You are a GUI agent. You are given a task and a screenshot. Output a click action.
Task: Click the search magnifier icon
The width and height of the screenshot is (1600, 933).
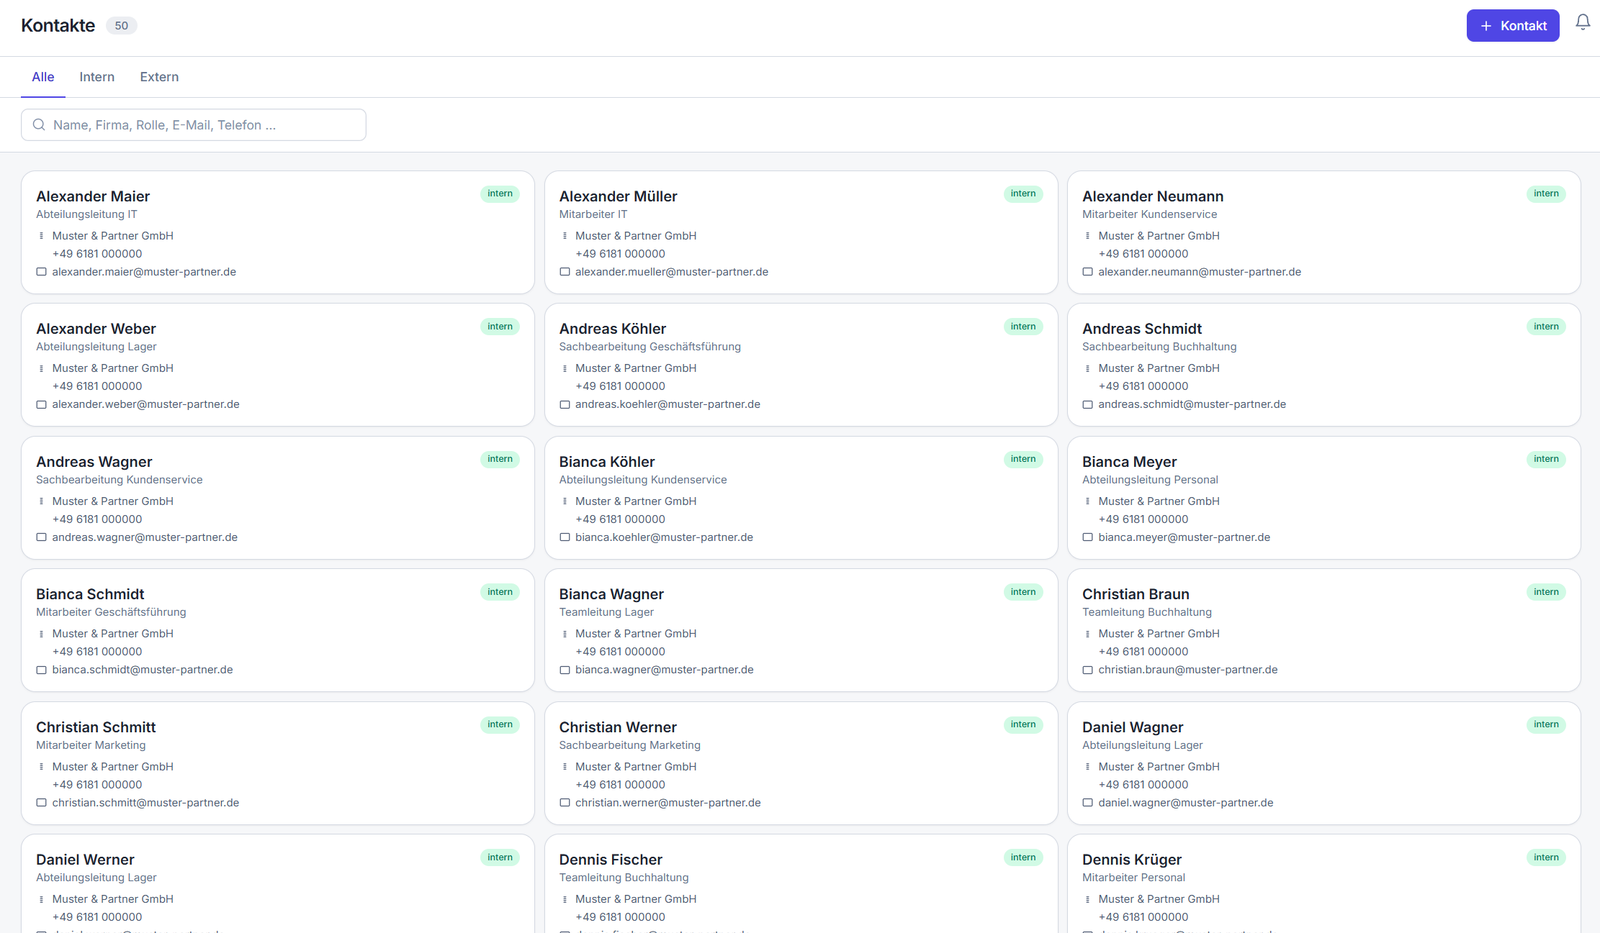[x=39, y=125]
